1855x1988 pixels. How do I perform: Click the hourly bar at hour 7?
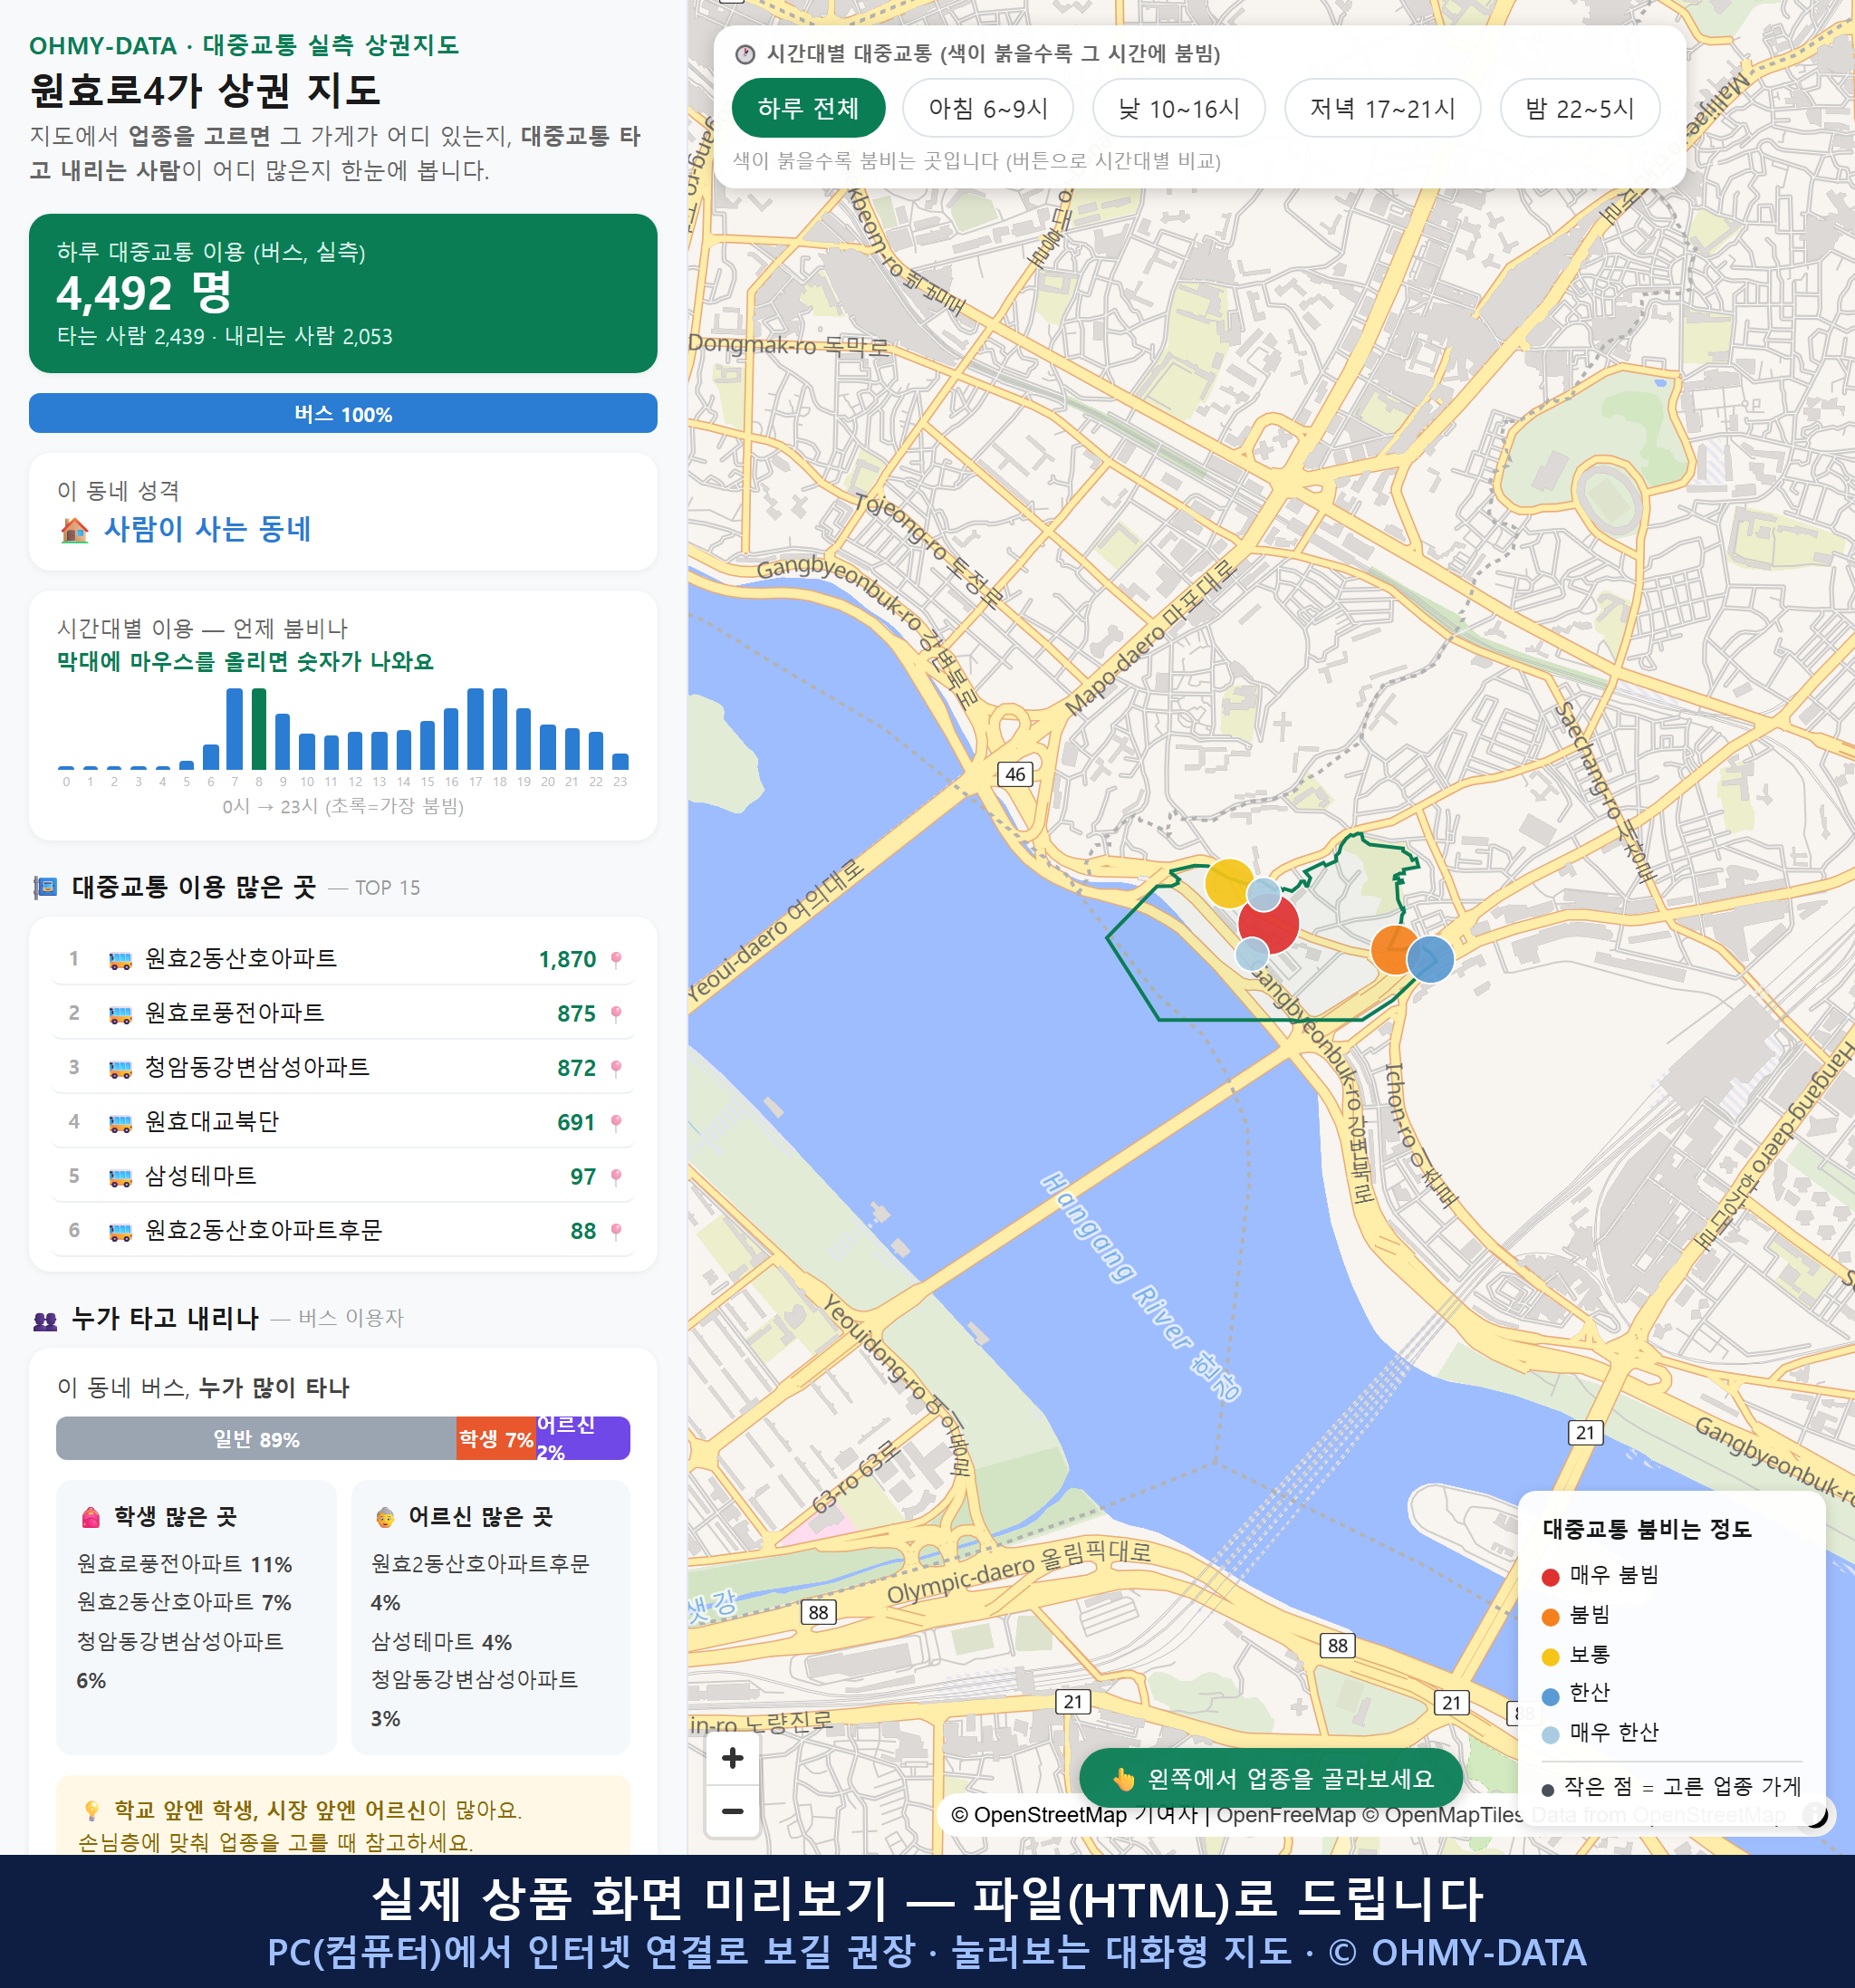[235, 729]
